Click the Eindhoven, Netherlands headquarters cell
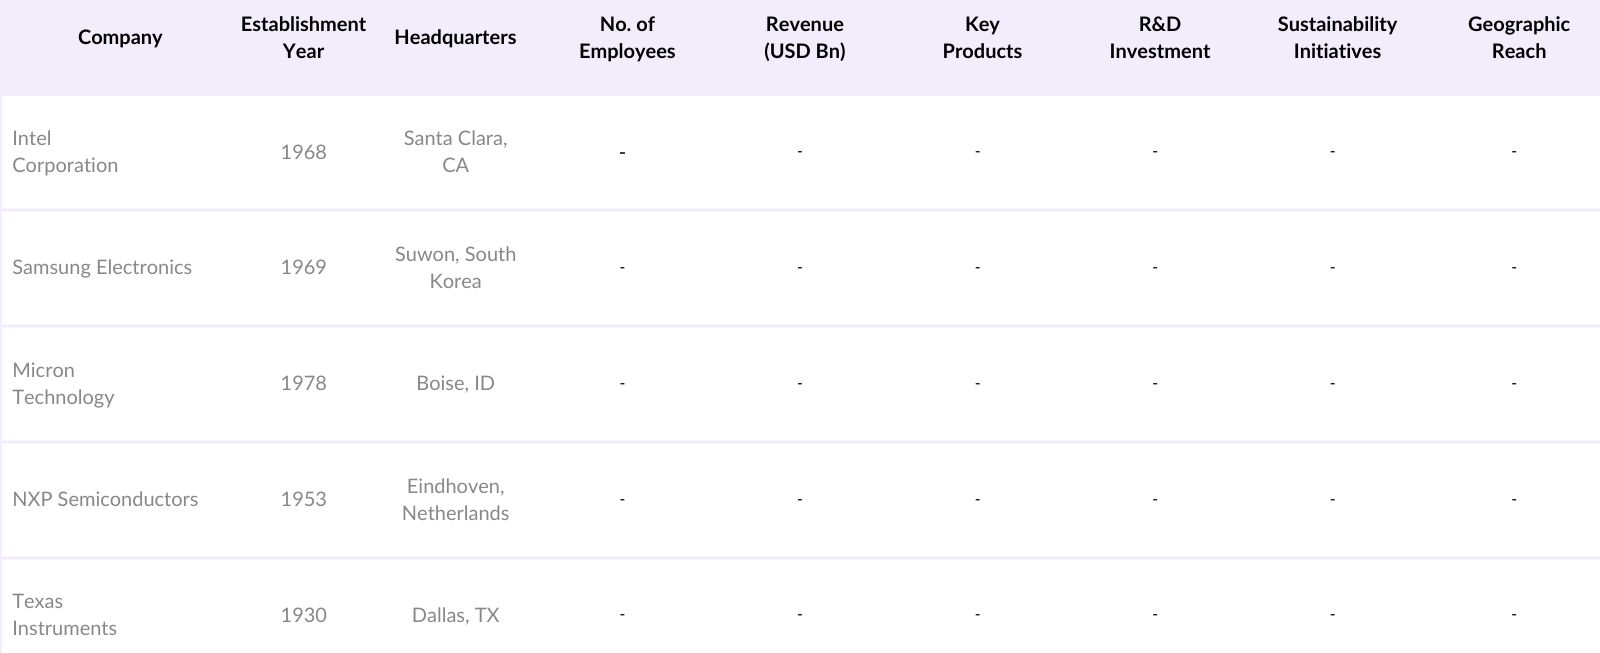Viewport: 1600px width, 653px height. [455, 499]
